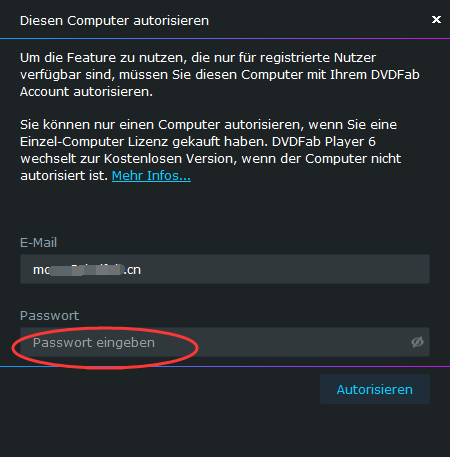Focus the Passwort eingeben field
Viewport: 450px width, 457px height.
click(225, 342)
